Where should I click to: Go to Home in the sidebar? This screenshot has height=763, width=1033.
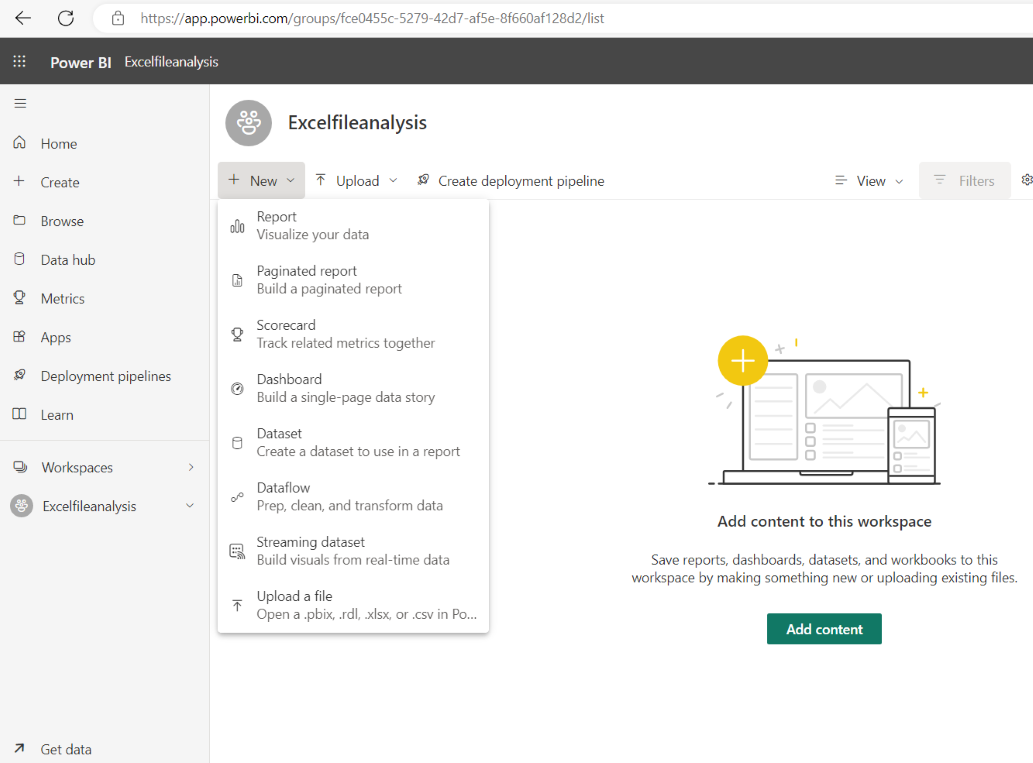click(105, 143)
